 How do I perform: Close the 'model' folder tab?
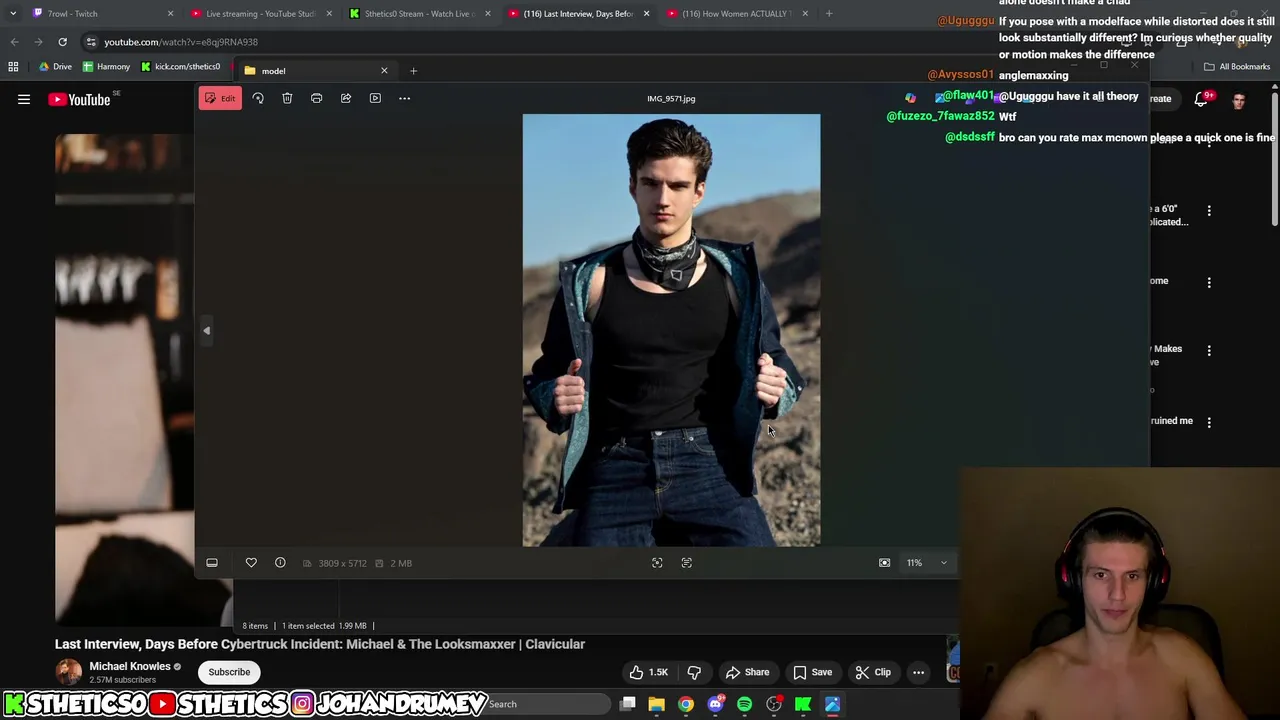pyautogui.click(x=384, y=71)
